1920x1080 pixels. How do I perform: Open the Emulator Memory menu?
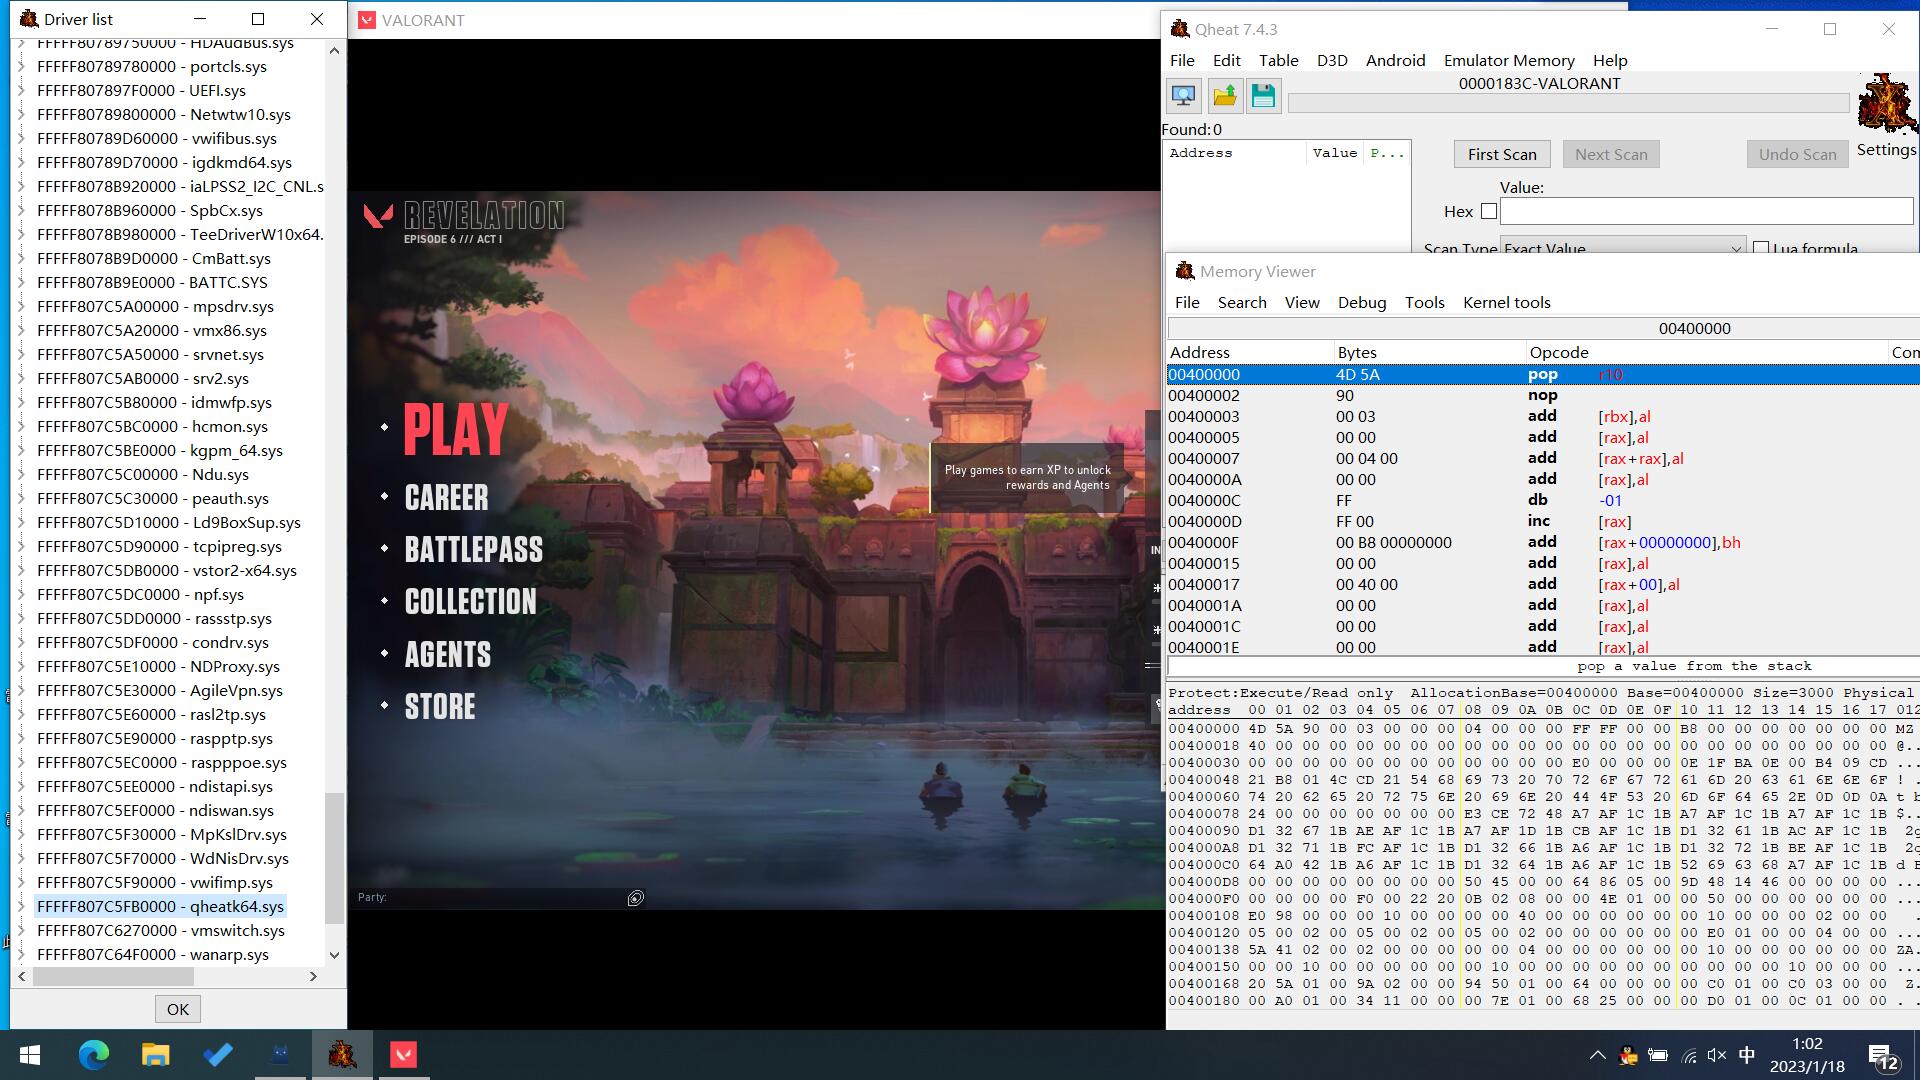[1508, 60]
